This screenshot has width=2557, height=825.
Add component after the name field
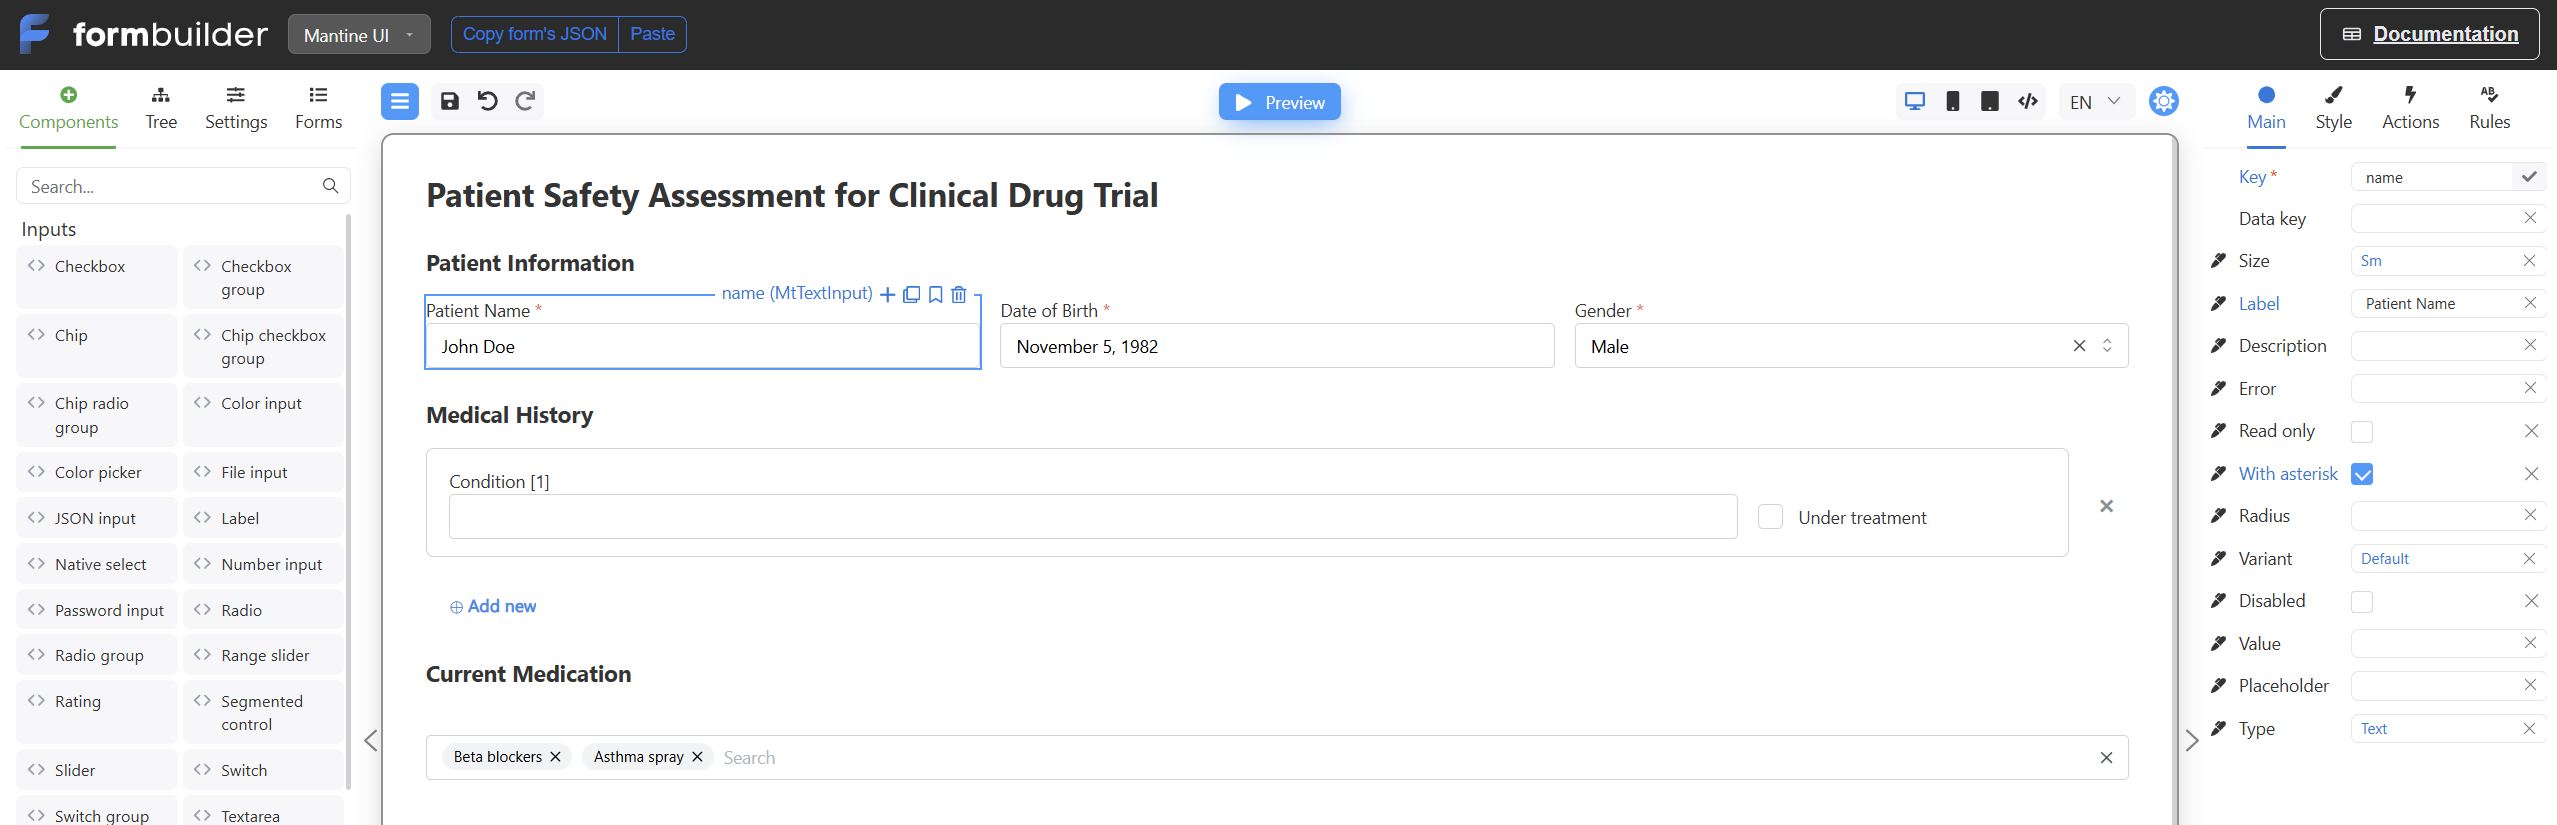coord(887,294)
